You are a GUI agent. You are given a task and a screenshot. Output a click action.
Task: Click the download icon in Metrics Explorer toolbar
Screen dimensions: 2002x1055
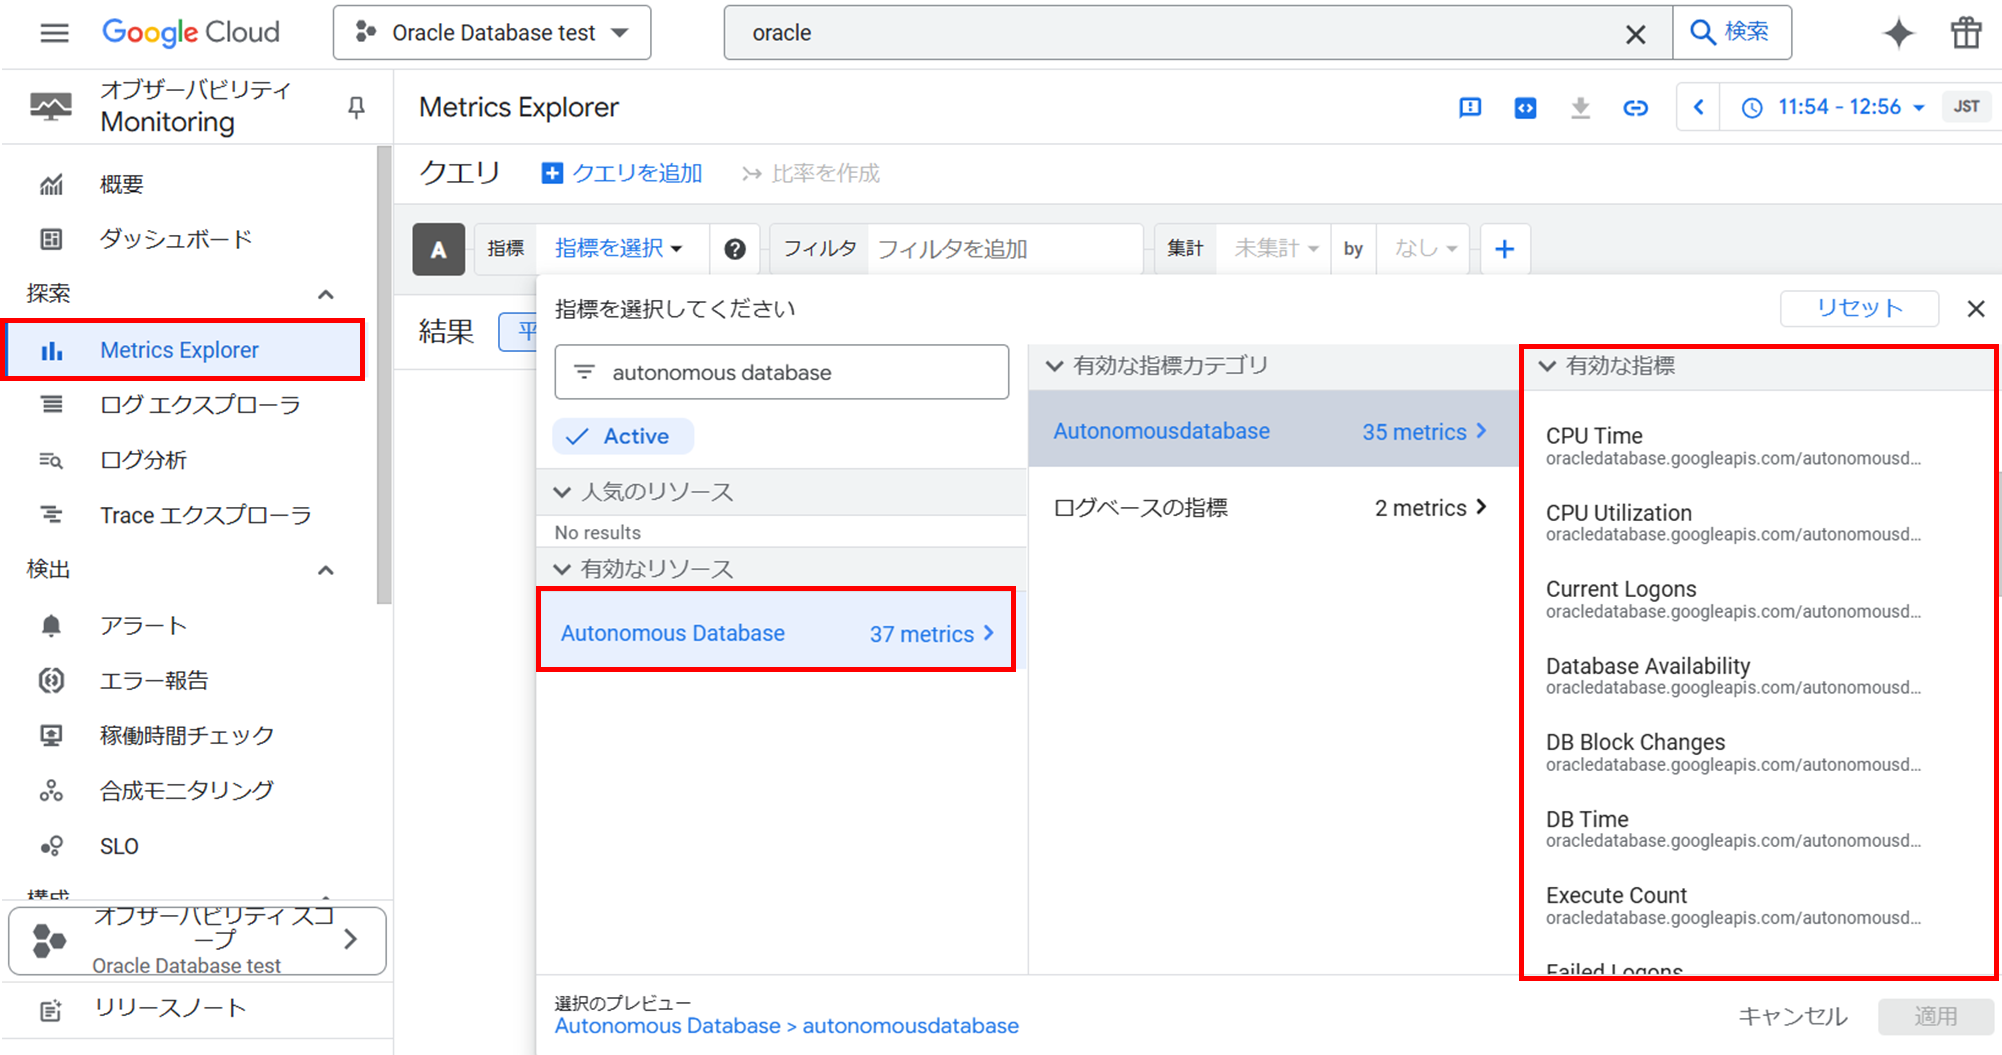(x=1580, y=107)
